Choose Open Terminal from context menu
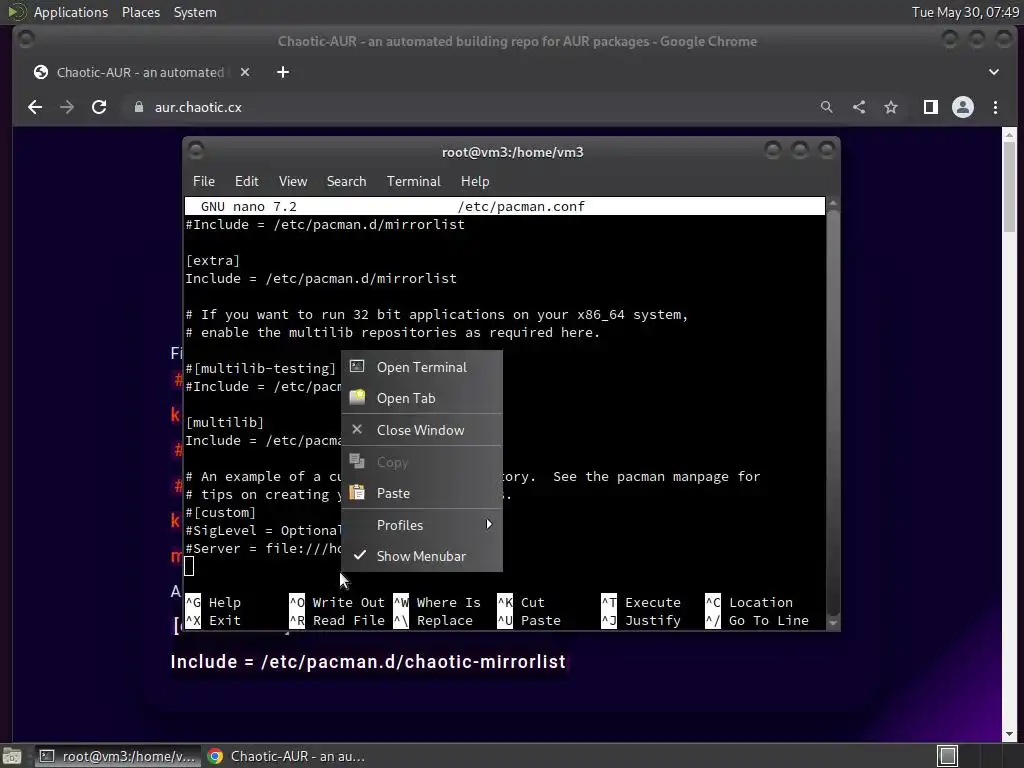The image size is (1024, 768). click(x=422, y=367)
